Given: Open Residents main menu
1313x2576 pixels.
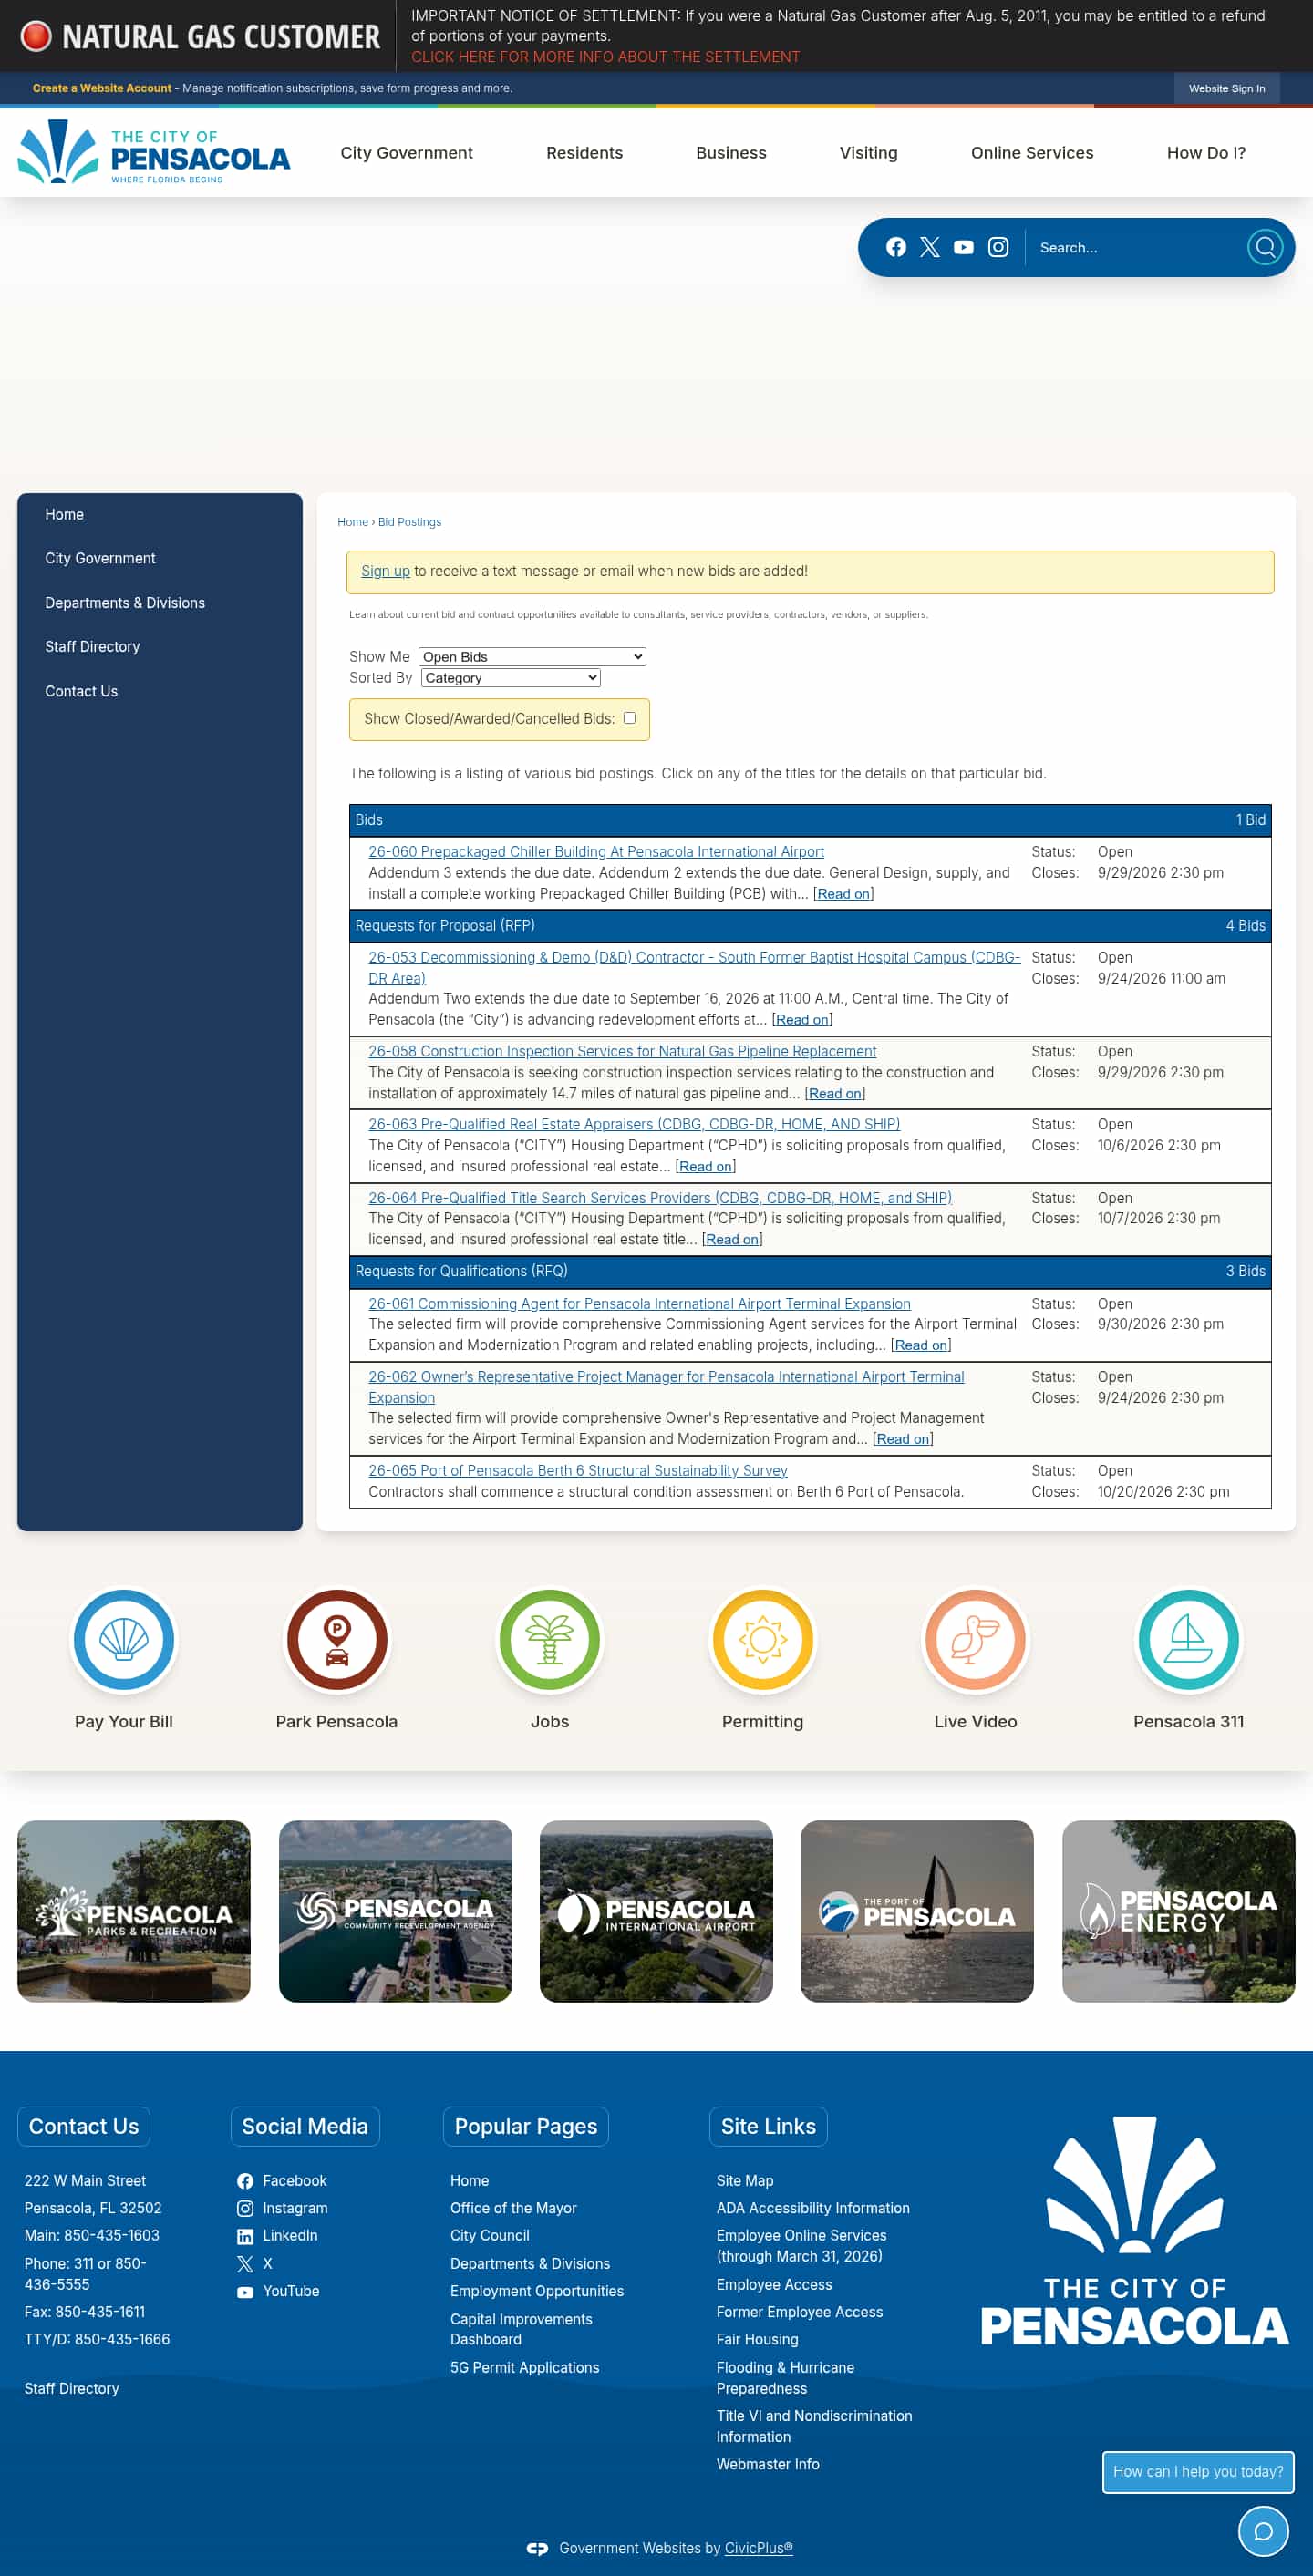Looking at the screenshot, I should (584, 153).
